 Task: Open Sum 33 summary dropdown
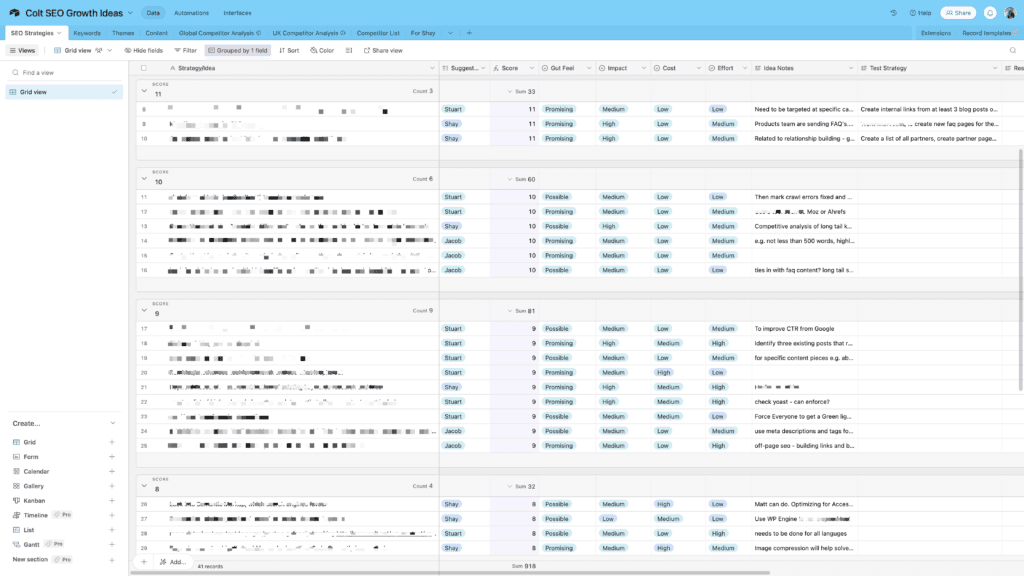coord(521,91)
